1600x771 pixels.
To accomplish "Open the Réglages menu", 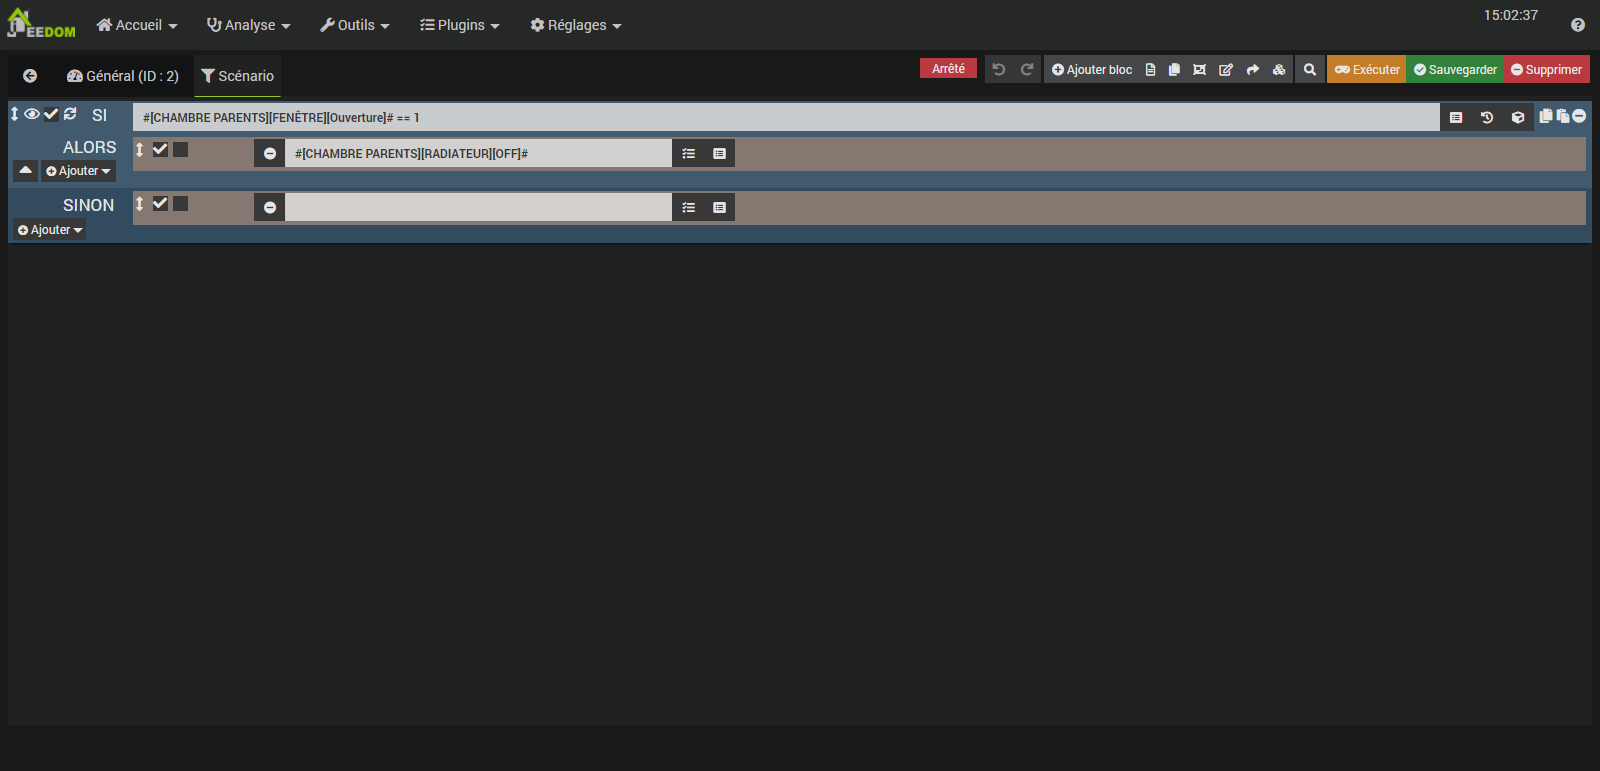I will [x=576, y=25].
